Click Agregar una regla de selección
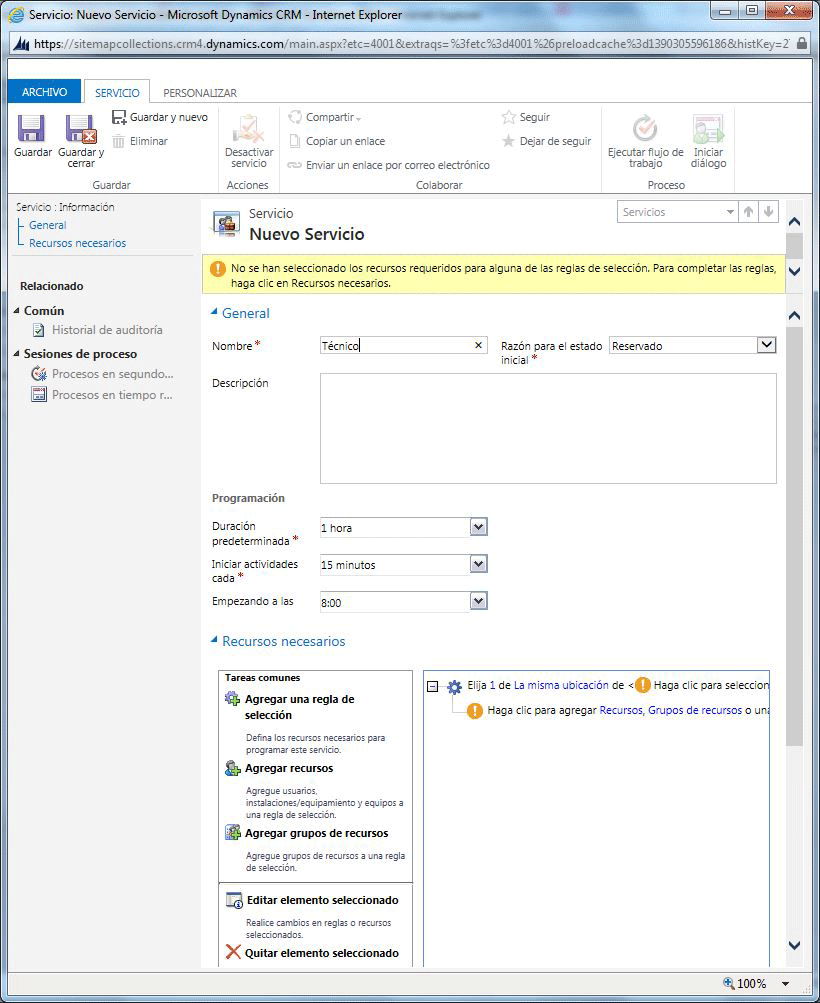Viewport: 820px width, 1003px height. (299, 707)
